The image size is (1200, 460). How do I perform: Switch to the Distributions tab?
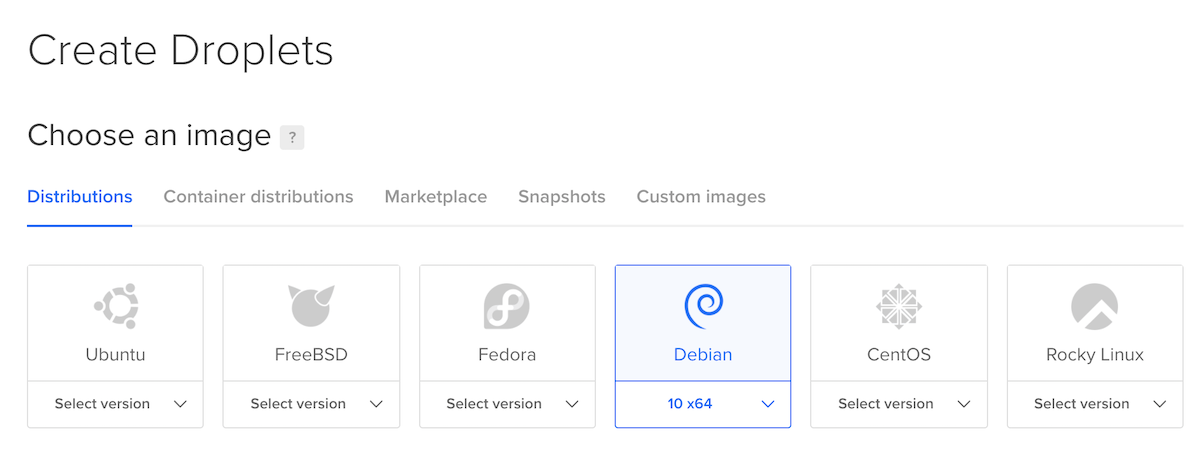point(80,197)
